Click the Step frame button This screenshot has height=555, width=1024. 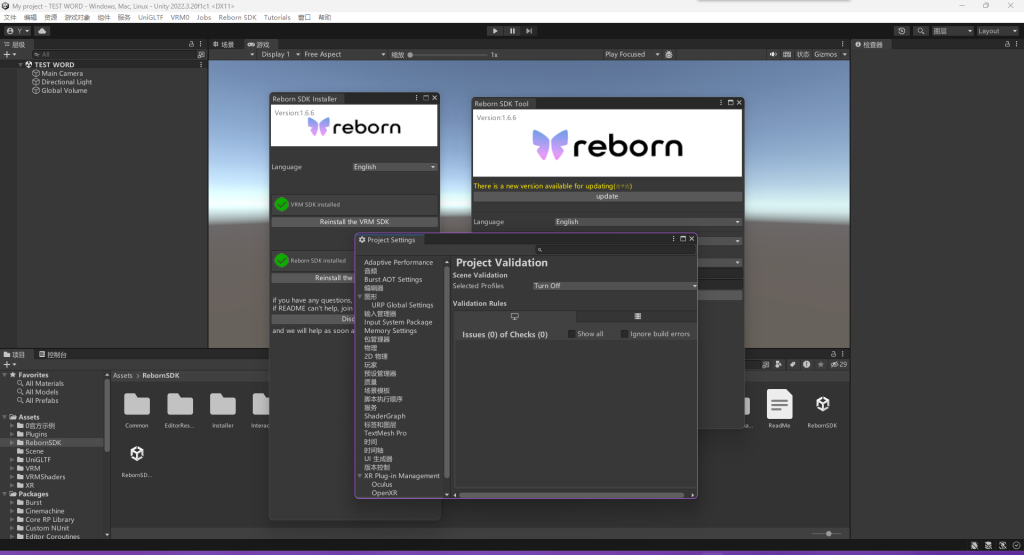(531, 31)
